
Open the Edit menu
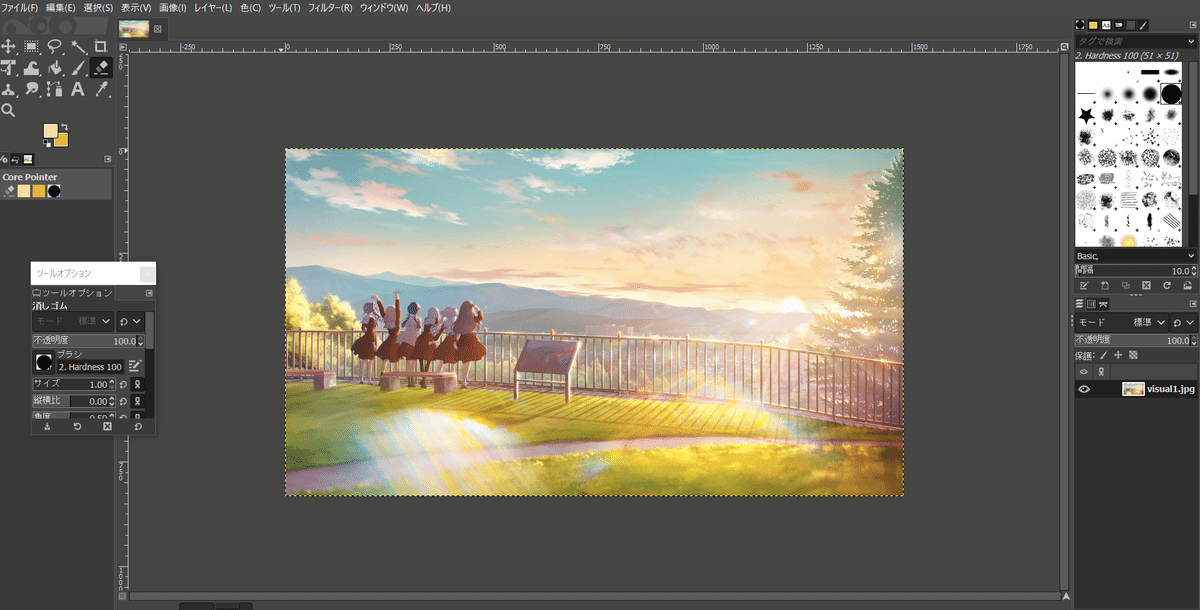60,8
